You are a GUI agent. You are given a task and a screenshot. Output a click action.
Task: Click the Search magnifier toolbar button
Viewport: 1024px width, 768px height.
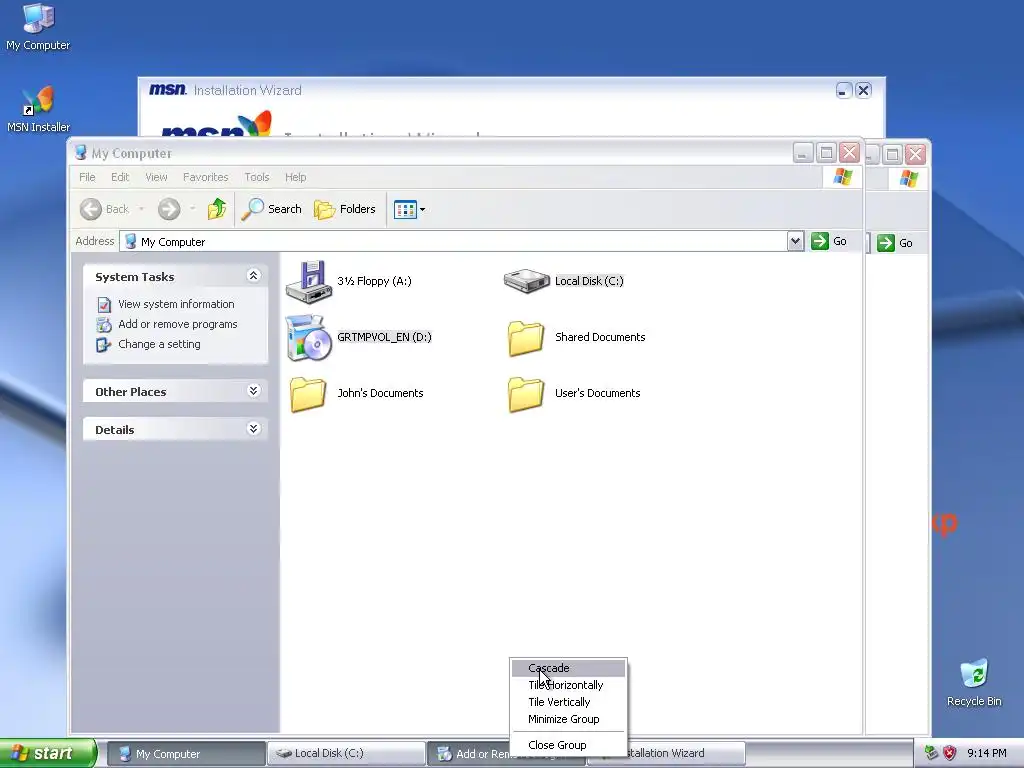pyautogui.click(x=272, y=209)
